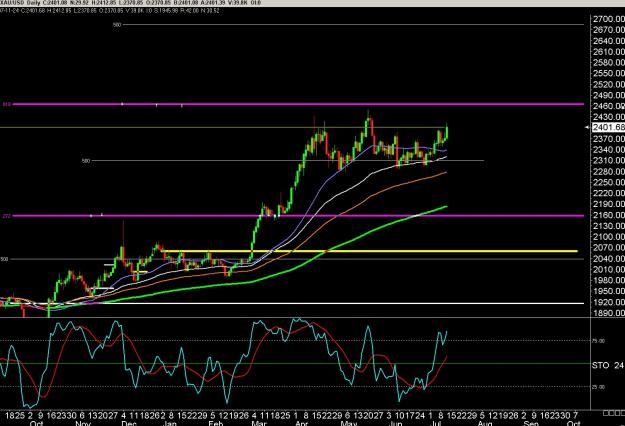Click the current price arrow marker
The width and height of the screenshot is (625, 426).
coord(587,128)
